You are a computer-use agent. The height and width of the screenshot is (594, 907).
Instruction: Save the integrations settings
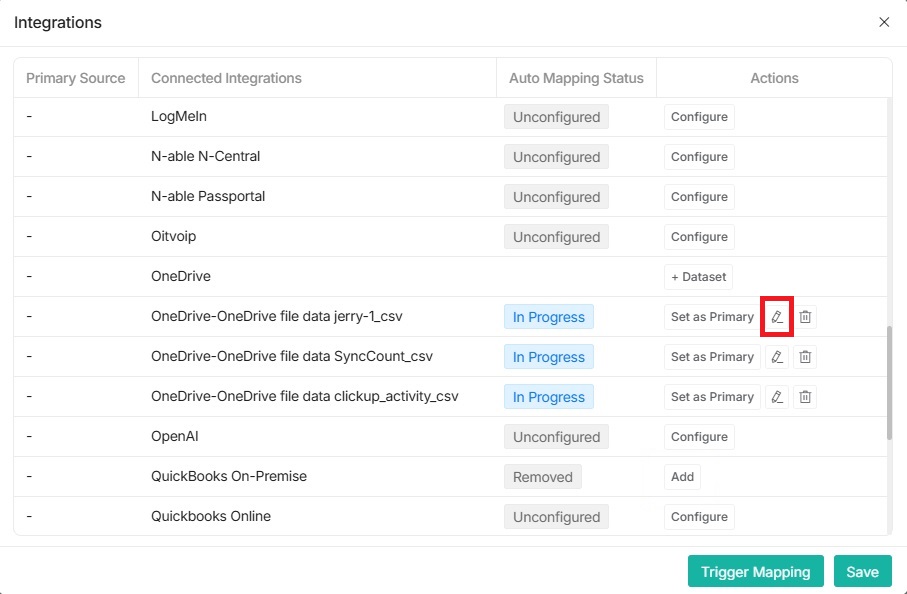click(862, 571)
